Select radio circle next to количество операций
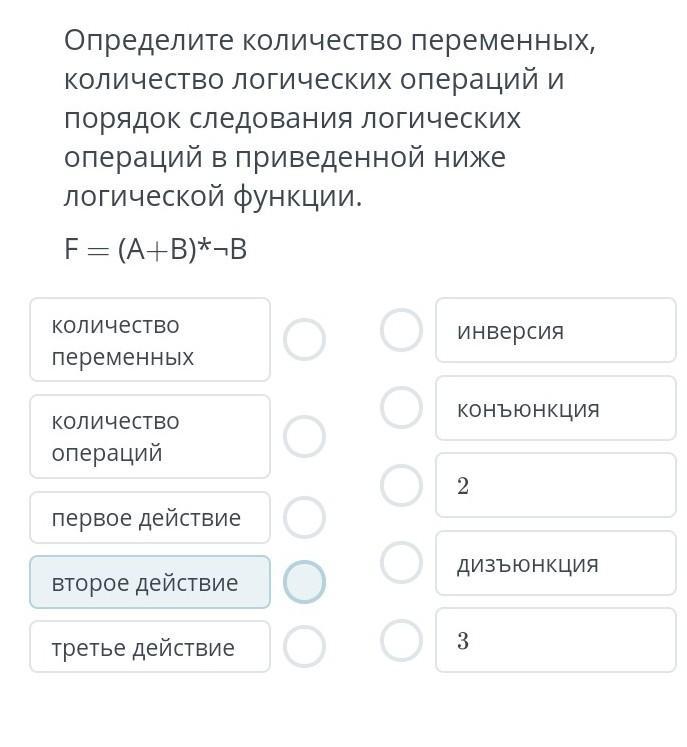 tap(304, 436)
